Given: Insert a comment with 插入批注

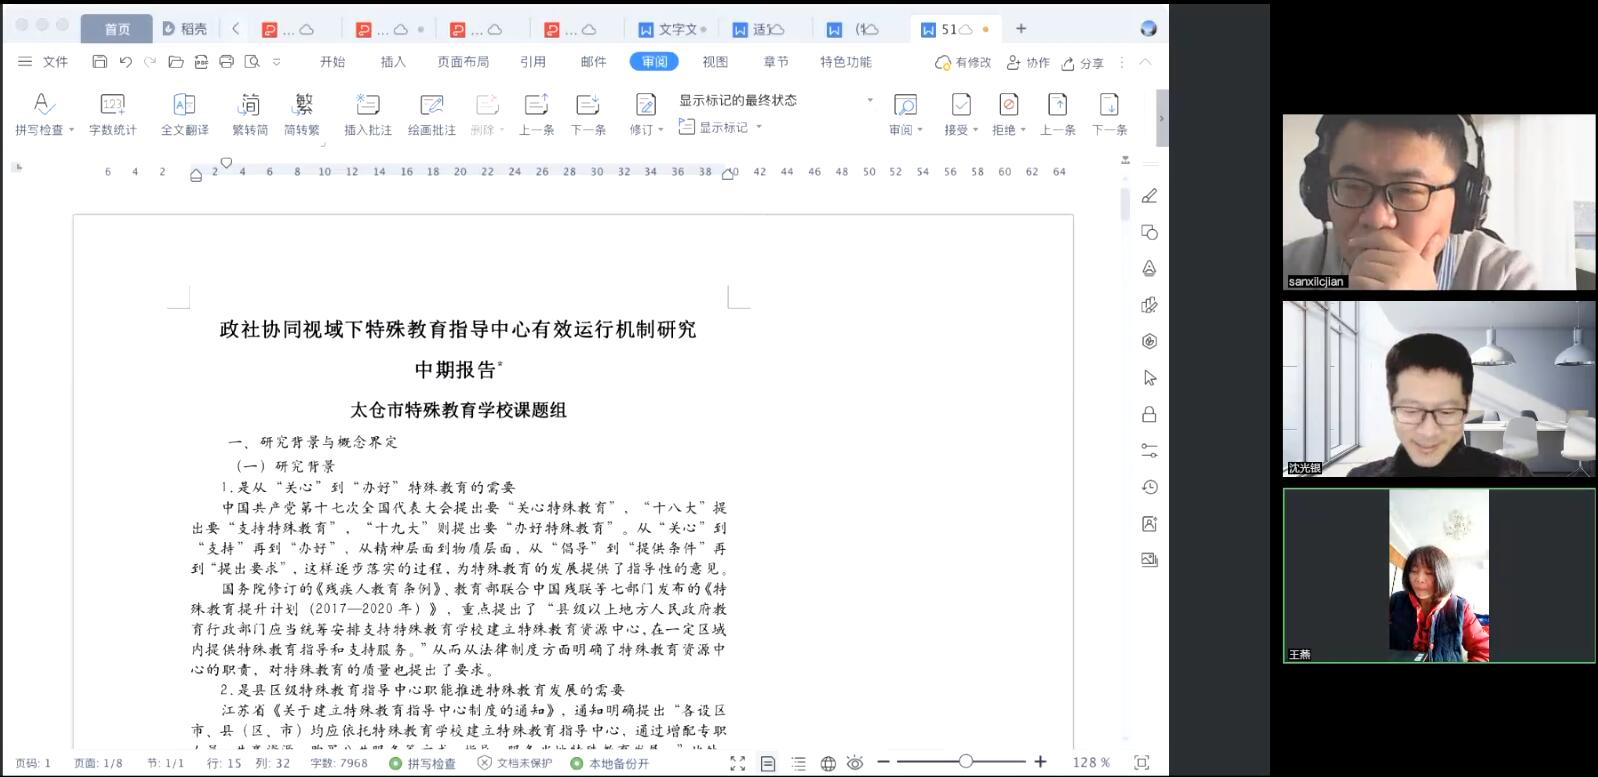Looking at the screenshot, I should click(x=368, y=114).
